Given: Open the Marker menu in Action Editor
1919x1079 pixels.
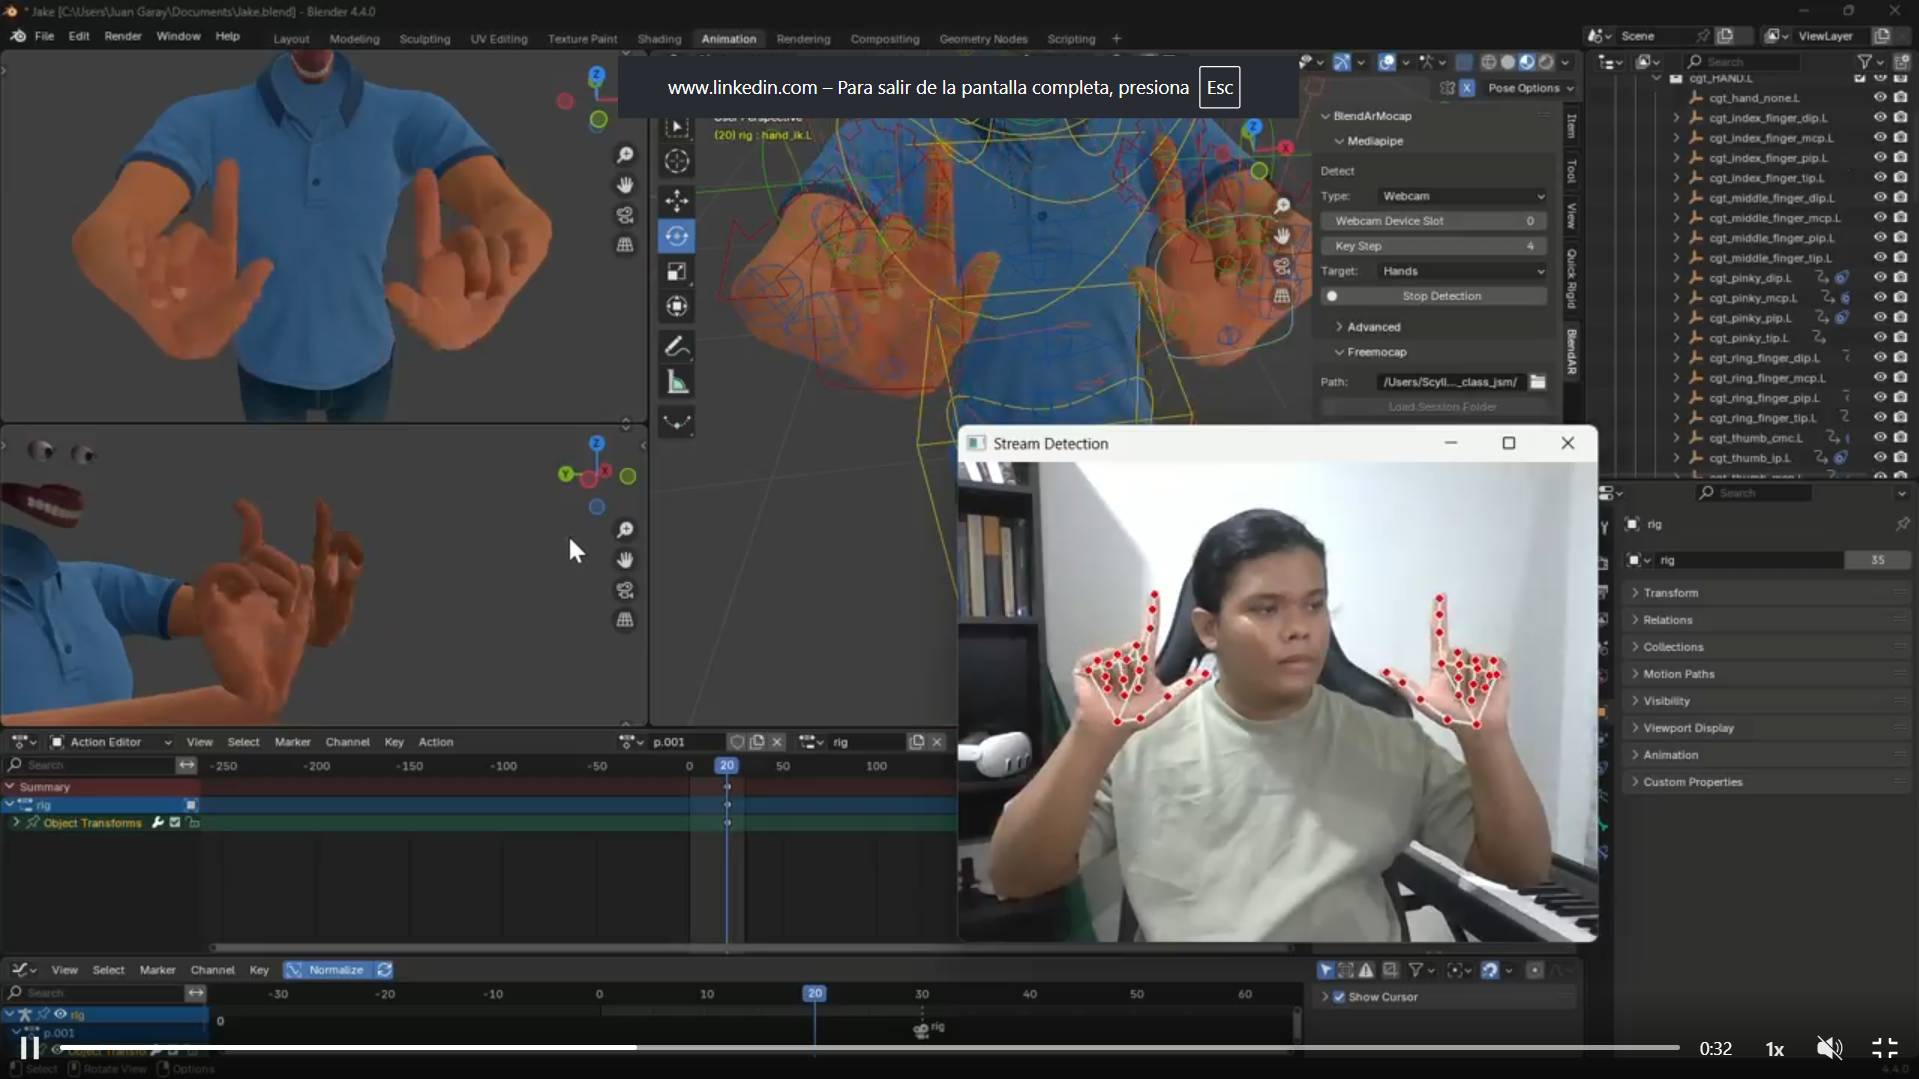Looking at the screenshot, I should click(x=292, y=742).
